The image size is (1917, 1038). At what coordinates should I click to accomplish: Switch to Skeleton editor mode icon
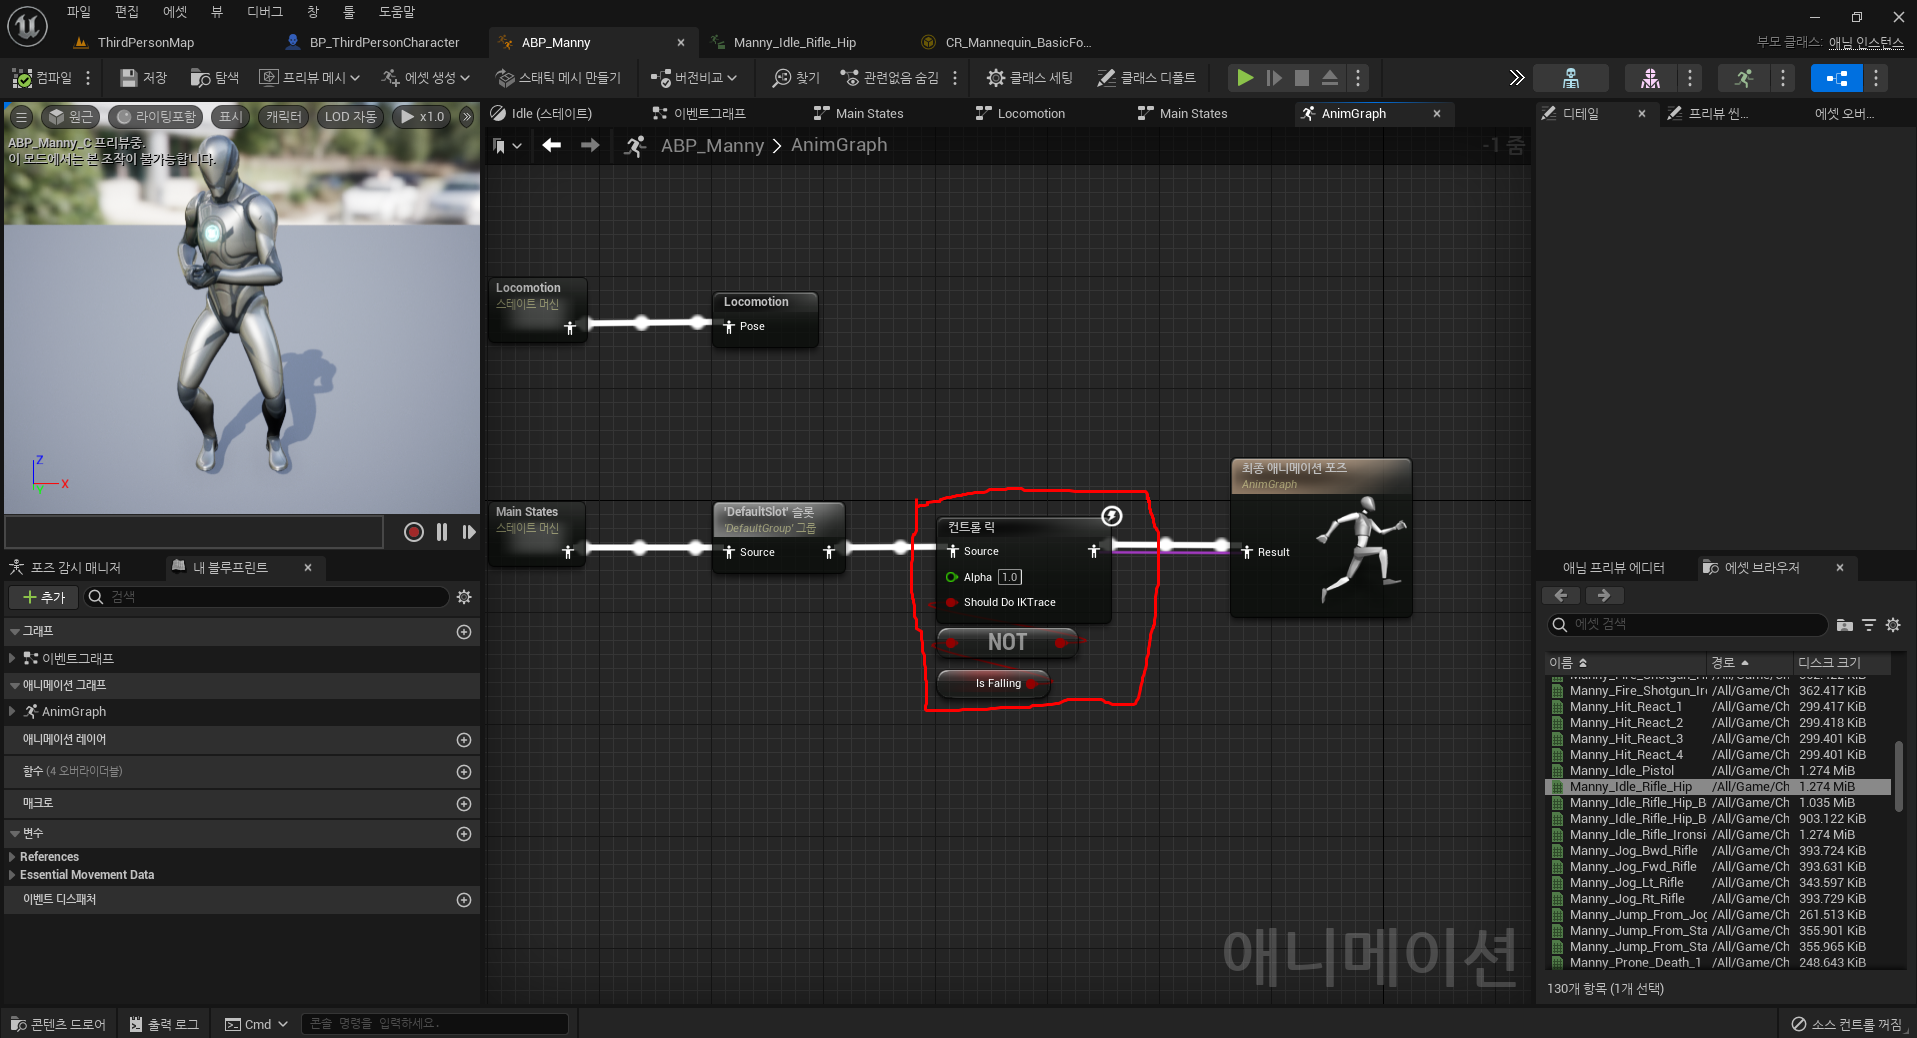(x=1571, y=78)
